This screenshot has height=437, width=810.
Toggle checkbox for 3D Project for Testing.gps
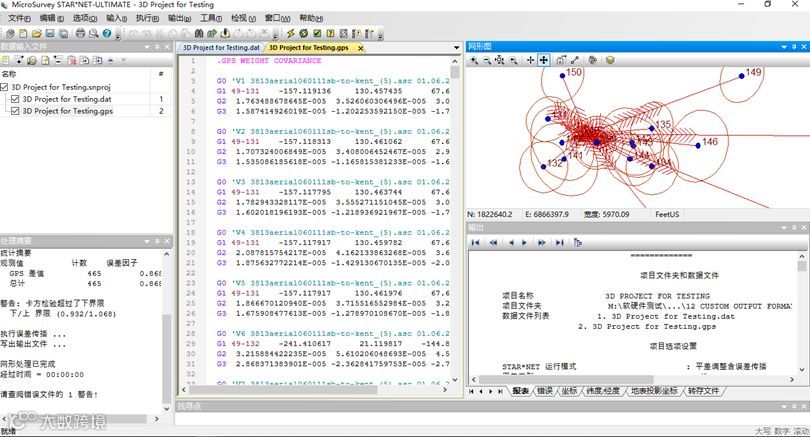(x=15, y=111)
